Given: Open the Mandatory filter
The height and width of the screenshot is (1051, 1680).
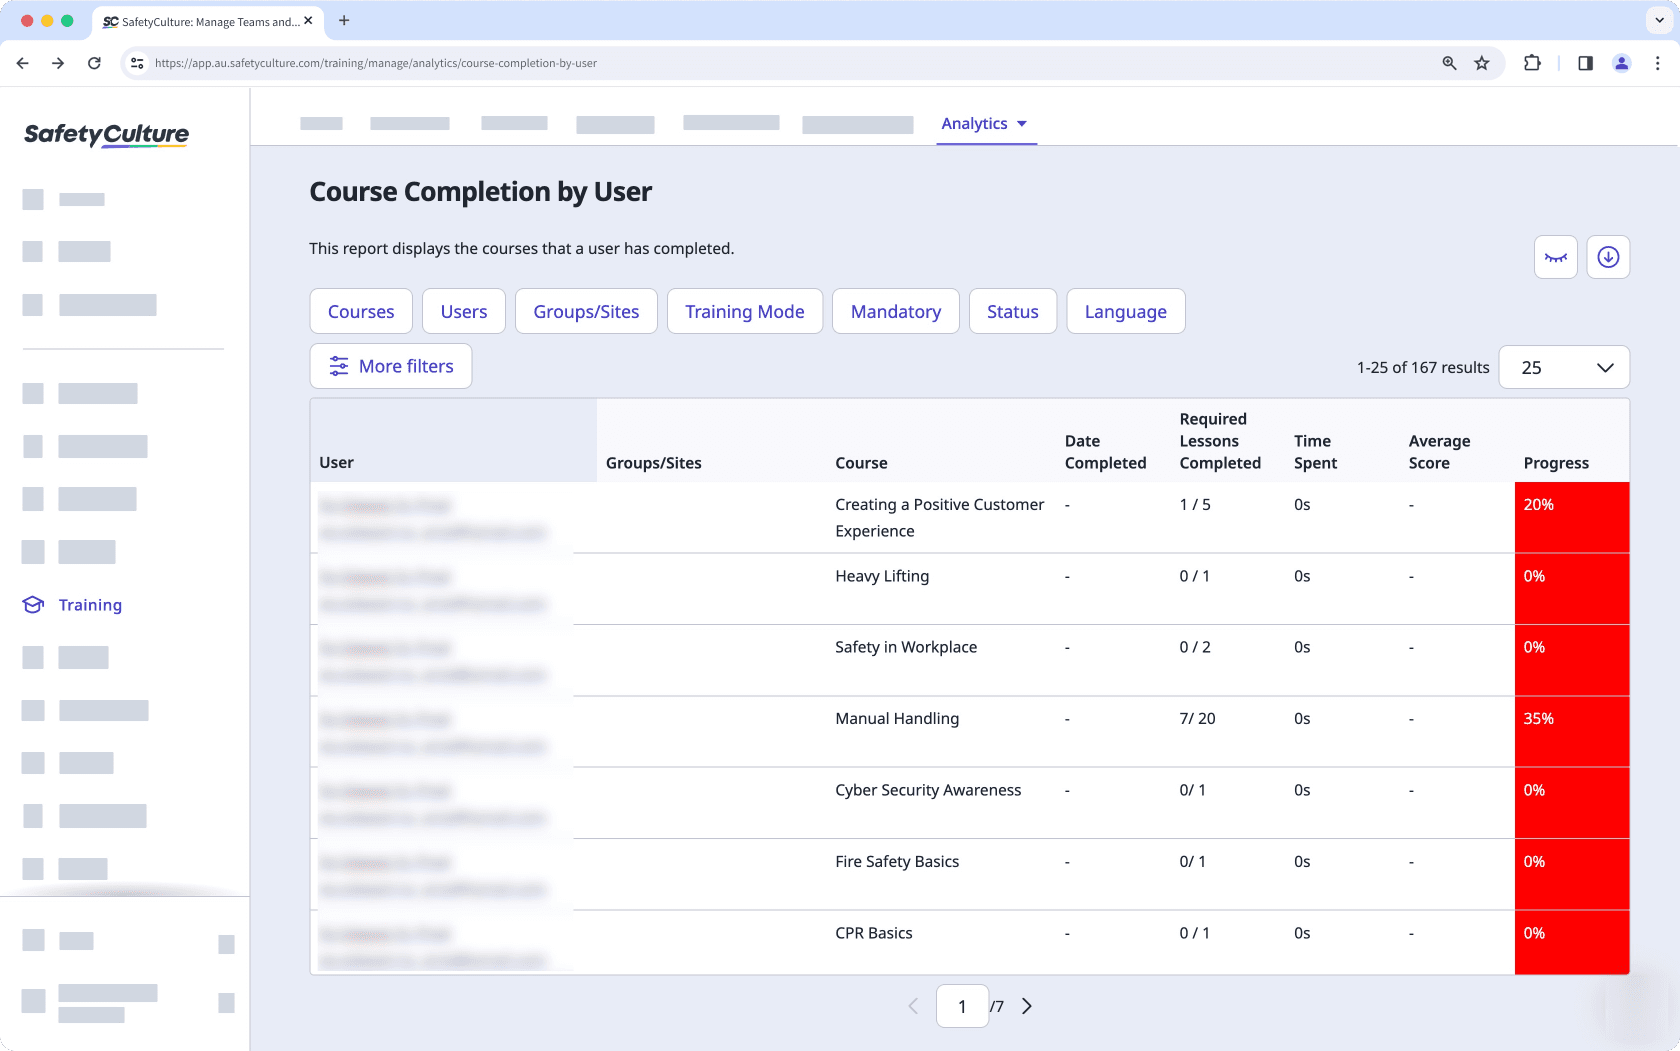Looking at the screenshot, I should pyautogui.click(x=895, y=311).
